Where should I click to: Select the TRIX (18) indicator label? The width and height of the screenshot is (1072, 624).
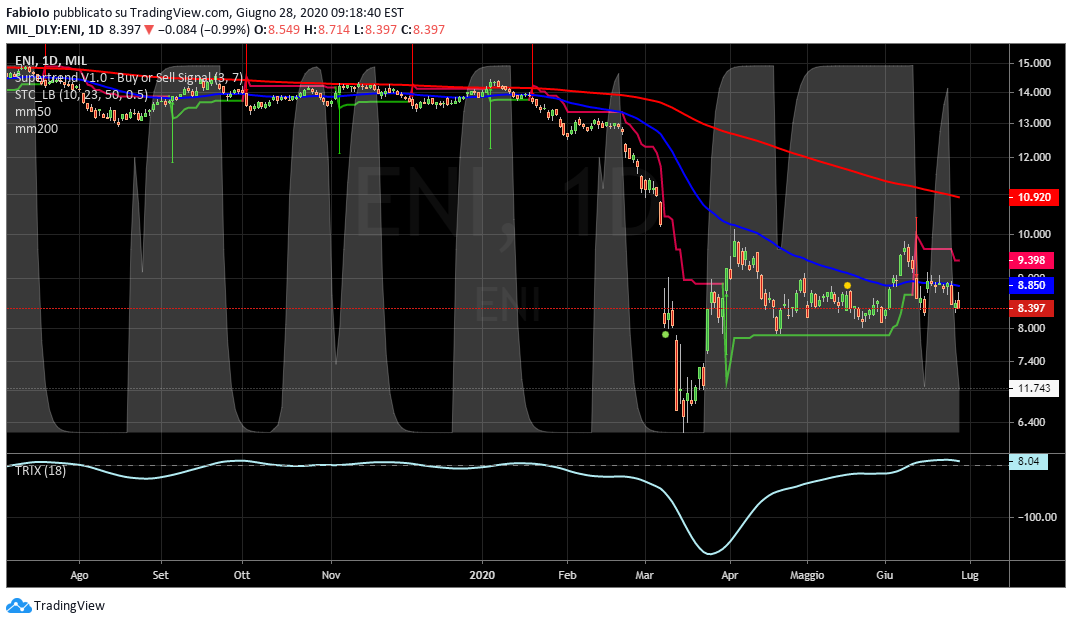(x=40, y=470)
